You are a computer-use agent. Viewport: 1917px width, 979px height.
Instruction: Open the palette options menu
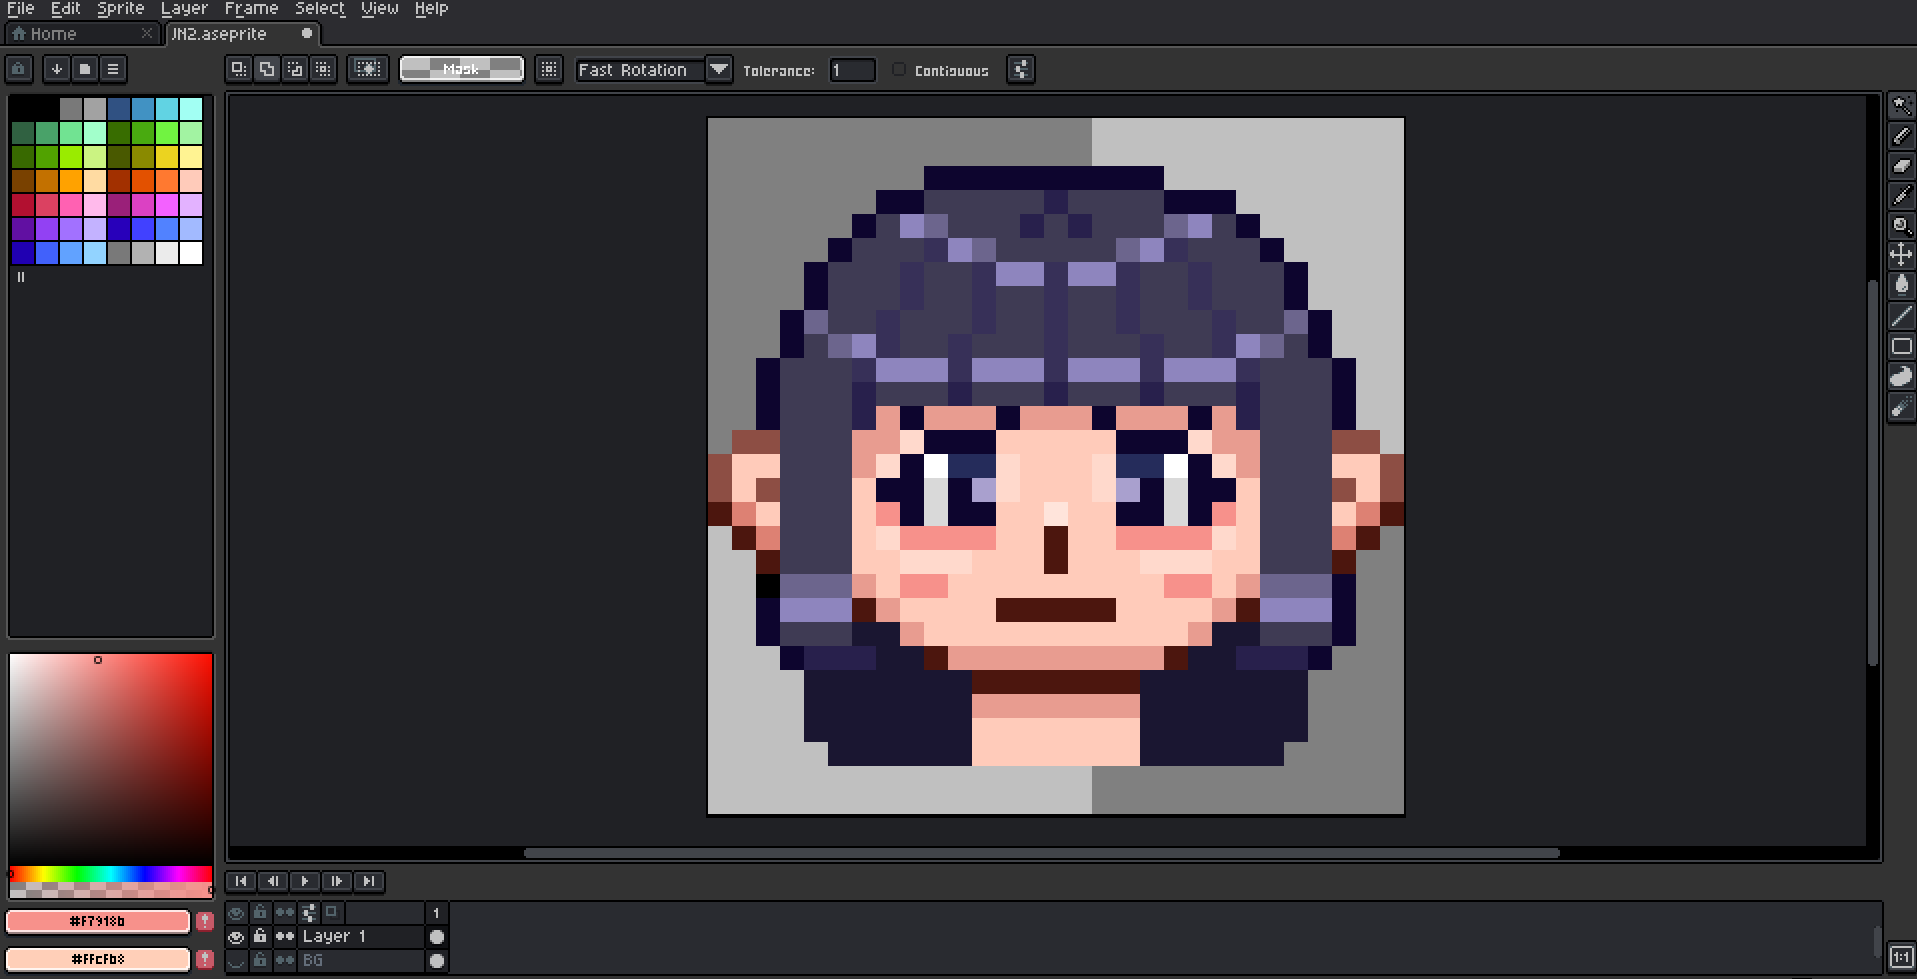click(x=113, y=69)
